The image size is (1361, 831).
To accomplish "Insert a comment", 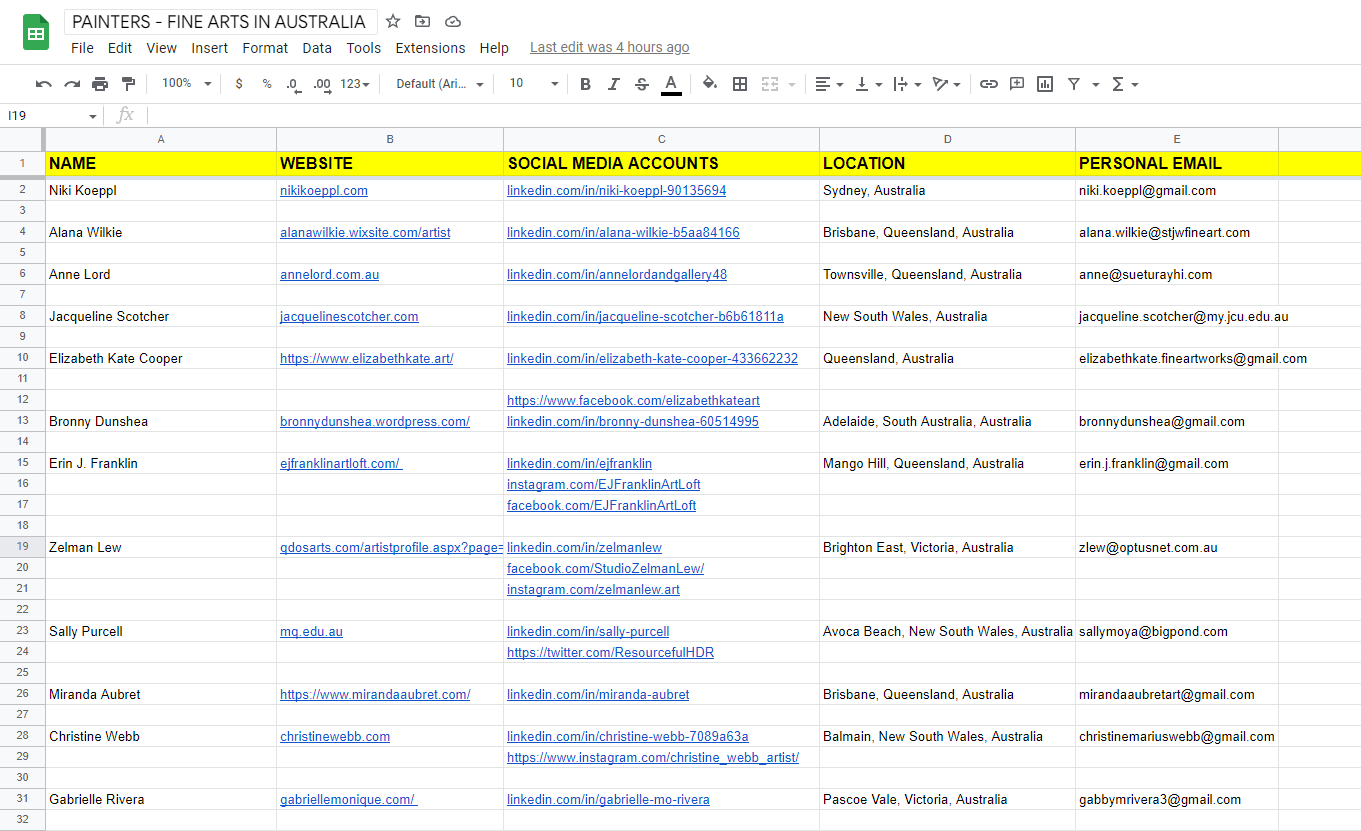I will (1017, 84).
